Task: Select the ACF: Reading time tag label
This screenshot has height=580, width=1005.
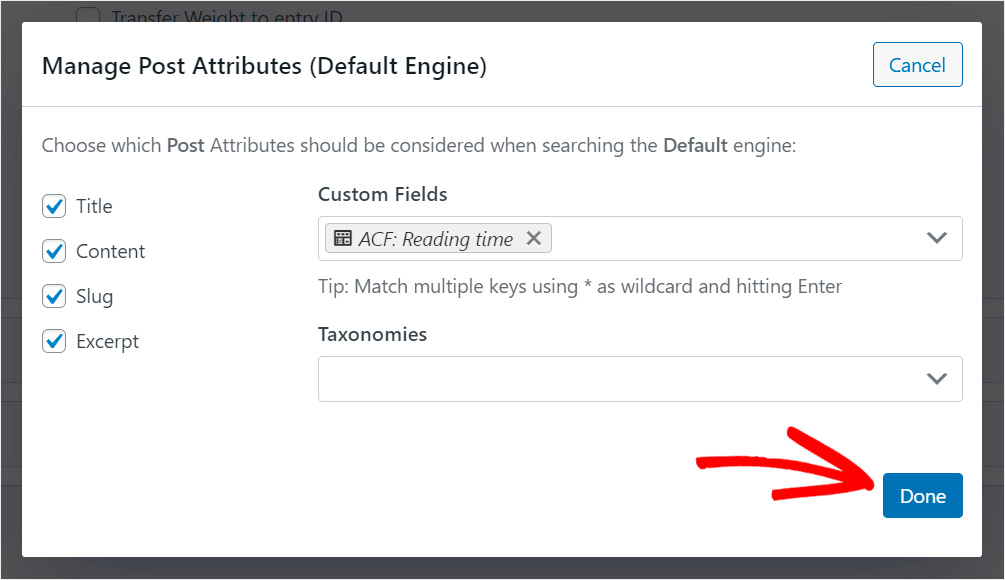Action: coord(435,239)
